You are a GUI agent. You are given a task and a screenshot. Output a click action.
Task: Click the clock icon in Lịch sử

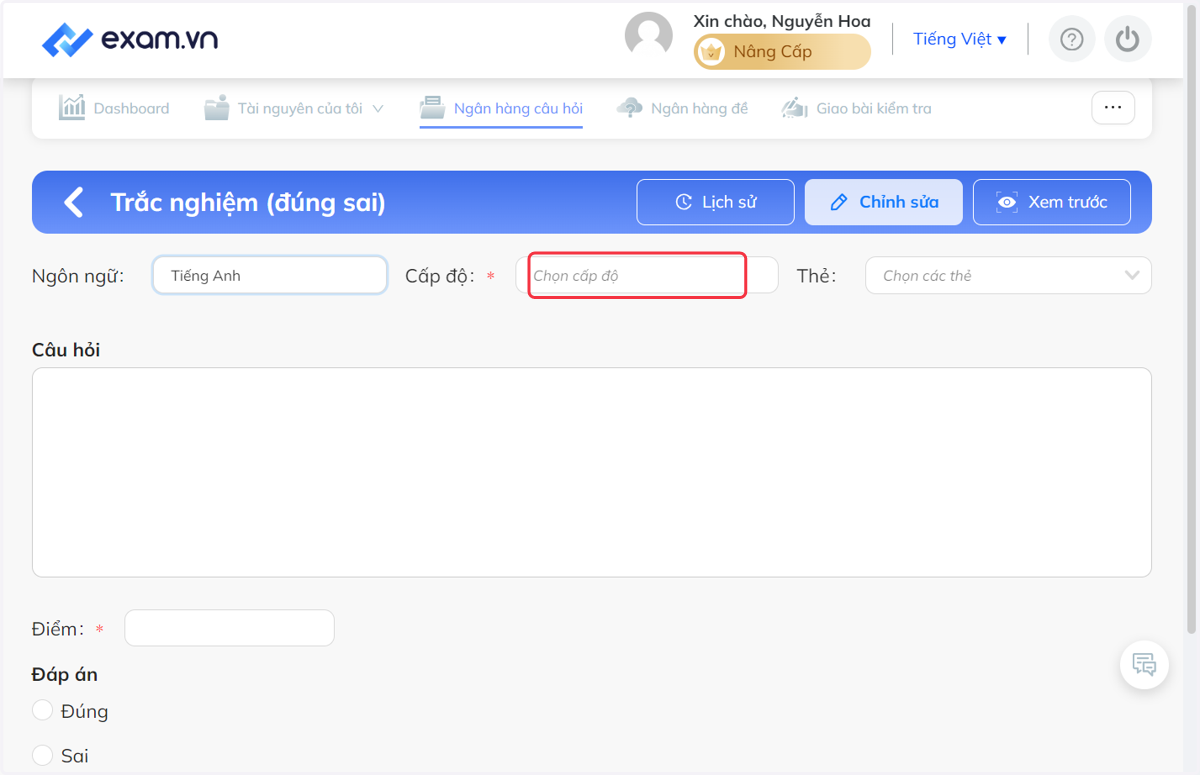point(683,202)
